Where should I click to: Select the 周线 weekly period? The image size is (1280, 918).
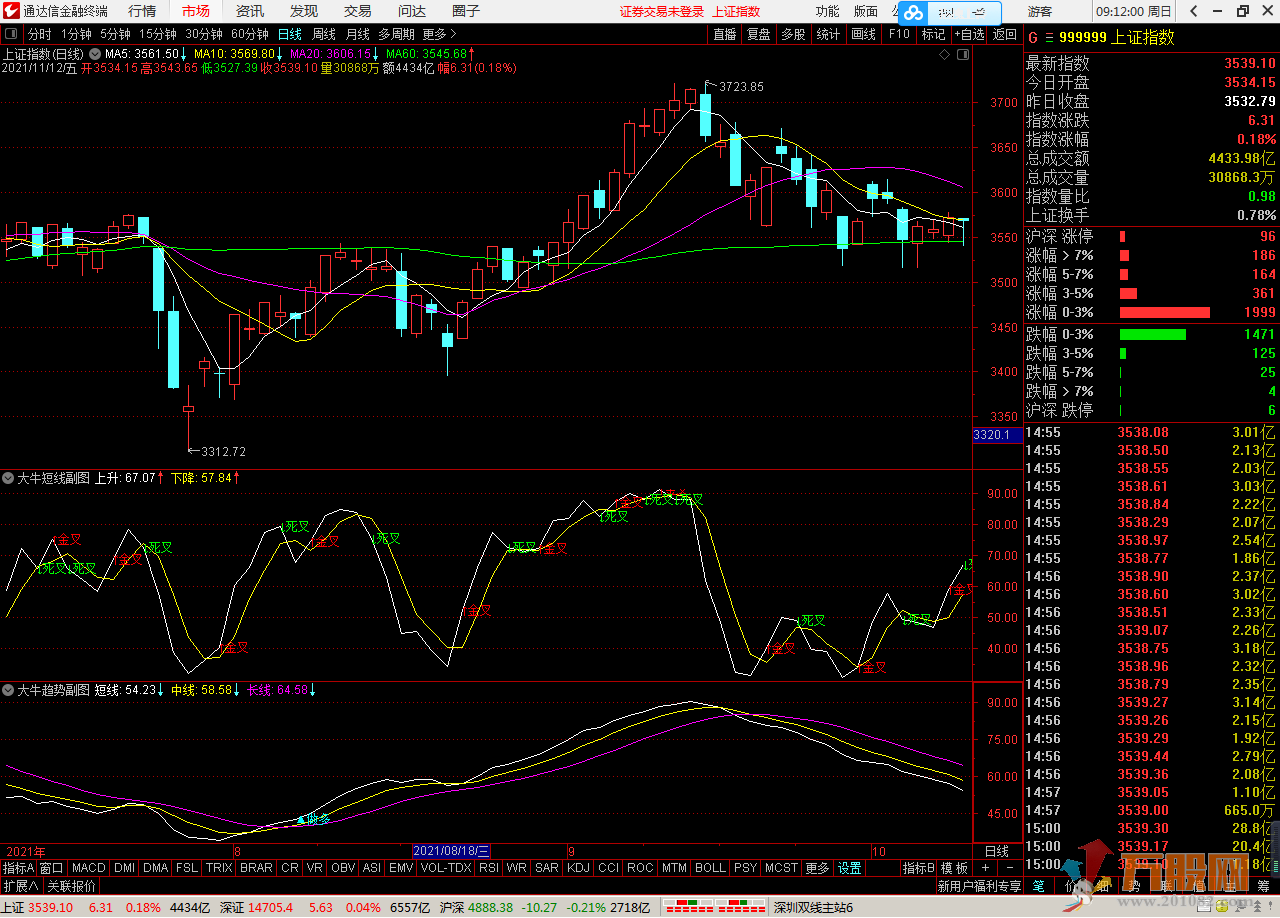(323, 34)
